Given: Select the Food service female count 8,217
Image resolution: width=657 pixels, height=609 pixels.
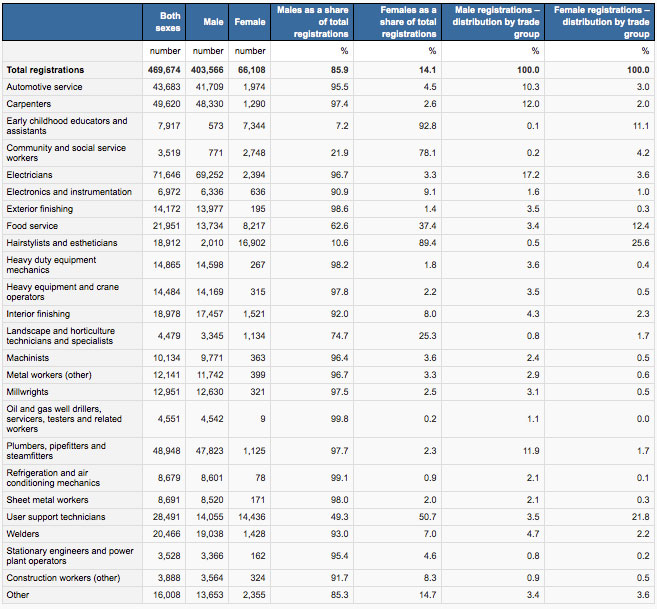Looking at the screenshot, I should (x=254, y=226).
